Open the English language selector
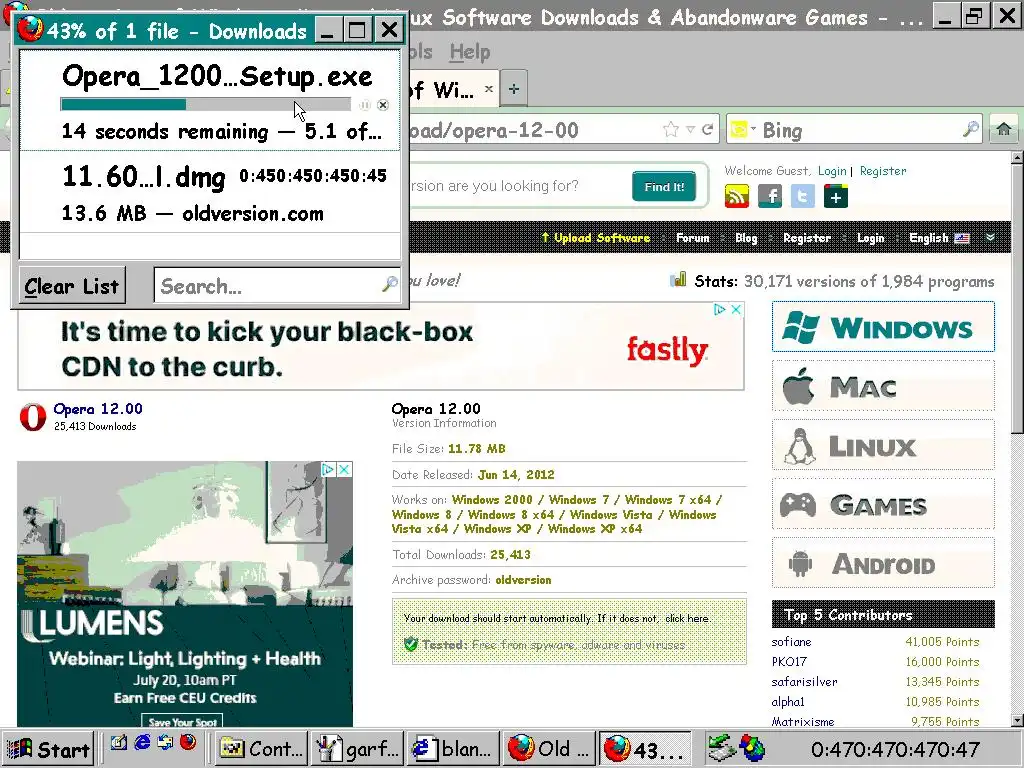 click(x=939, y=238)
